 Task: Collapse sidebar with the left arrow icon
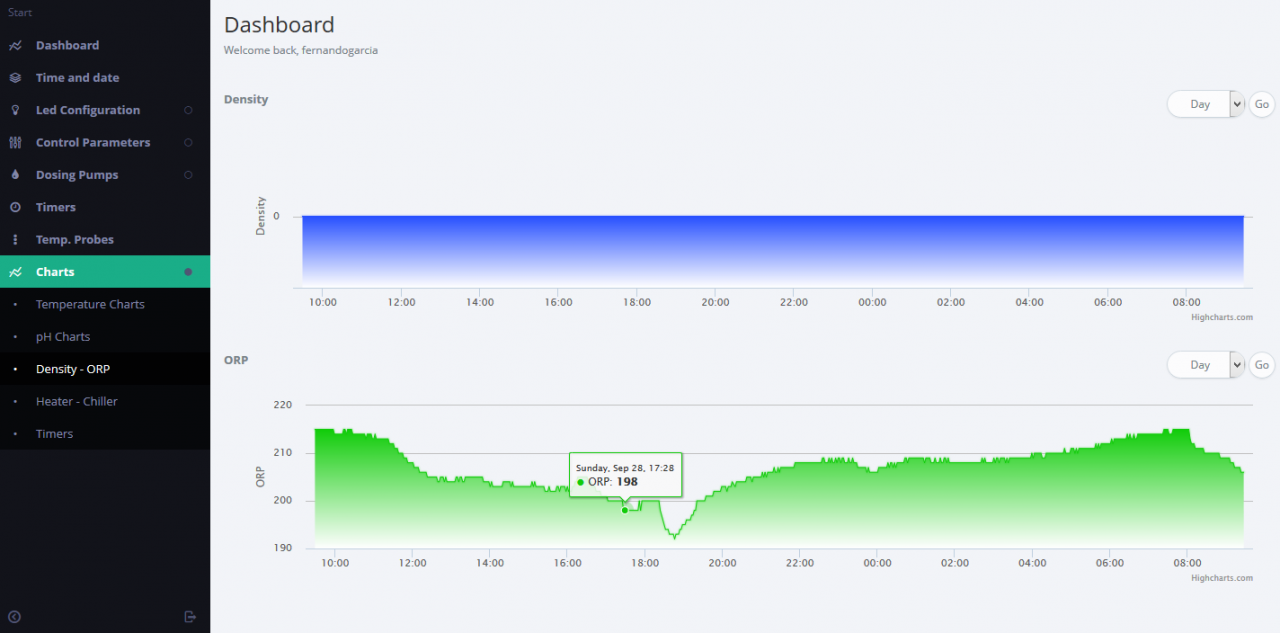[15, 616]
